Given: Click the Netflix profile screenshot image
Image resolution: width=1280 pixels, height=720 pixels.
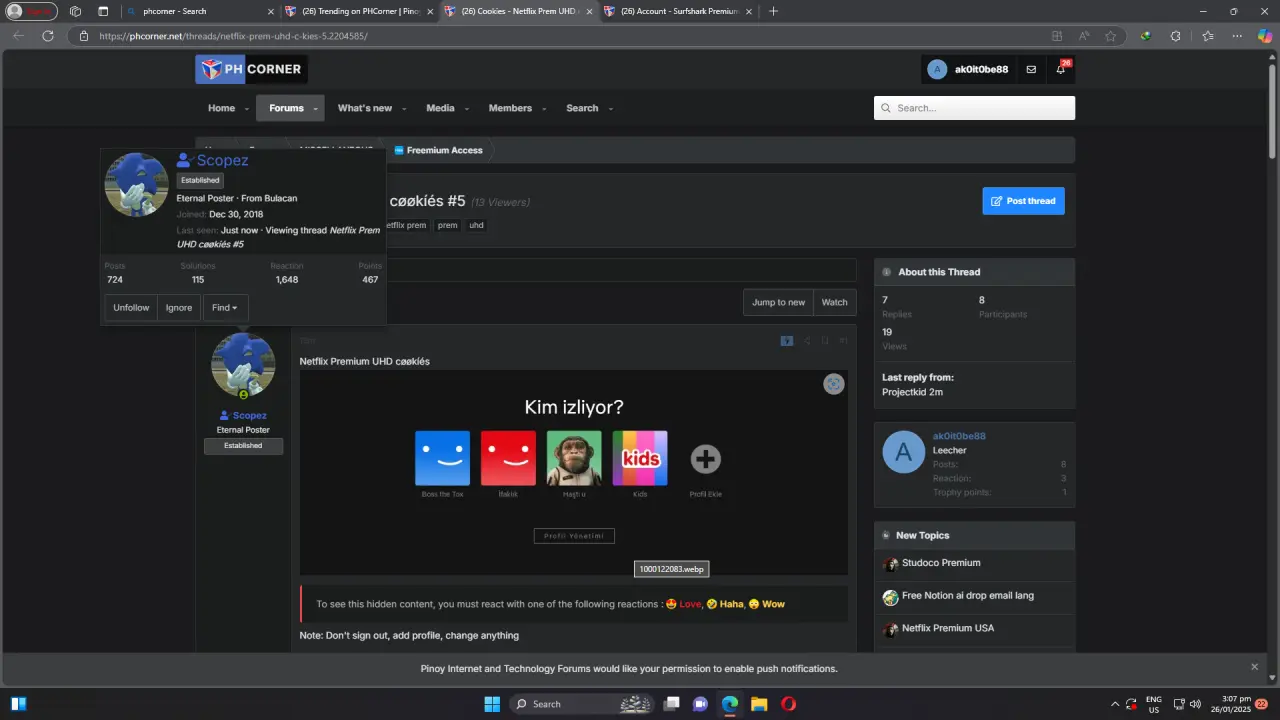Looking at the screenshot, I should click(x=574, y=472).
